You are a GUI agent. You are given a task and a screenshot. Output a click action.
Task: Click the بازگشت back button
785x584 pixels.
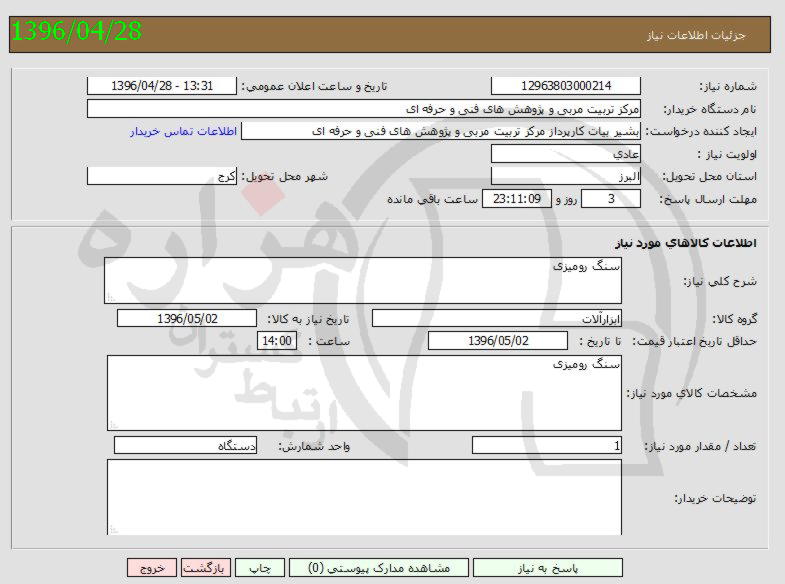tap(207, 567)
